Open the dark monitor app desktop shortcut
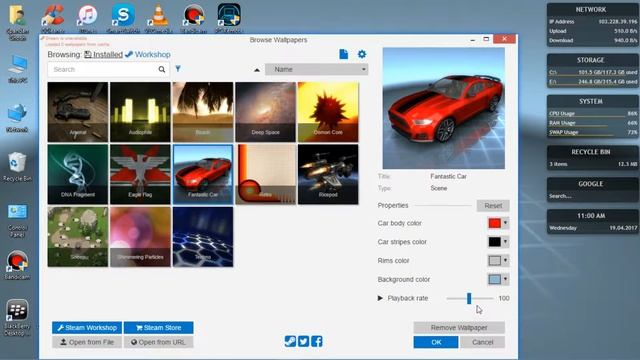The width and height of the screenshot is (640, 360). pos(229,18)
